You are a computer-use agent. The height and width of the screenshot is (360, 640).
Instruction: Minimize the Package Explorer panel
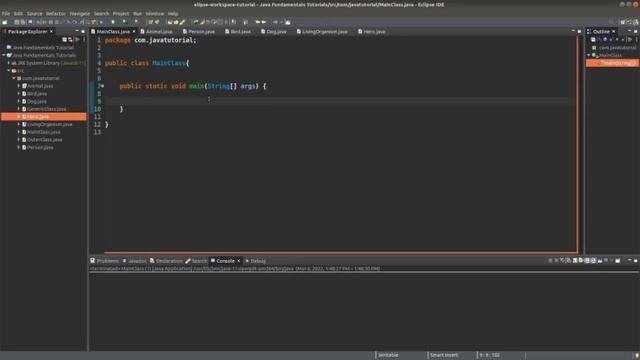[77, 31]
